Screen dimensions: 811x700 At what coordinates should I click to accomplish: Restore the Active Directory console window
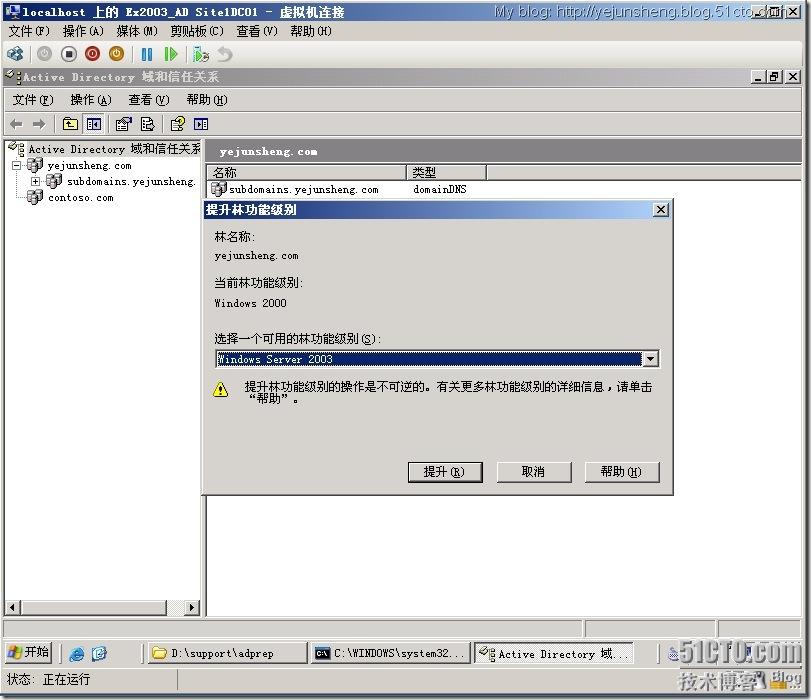(x=774, y=77)
